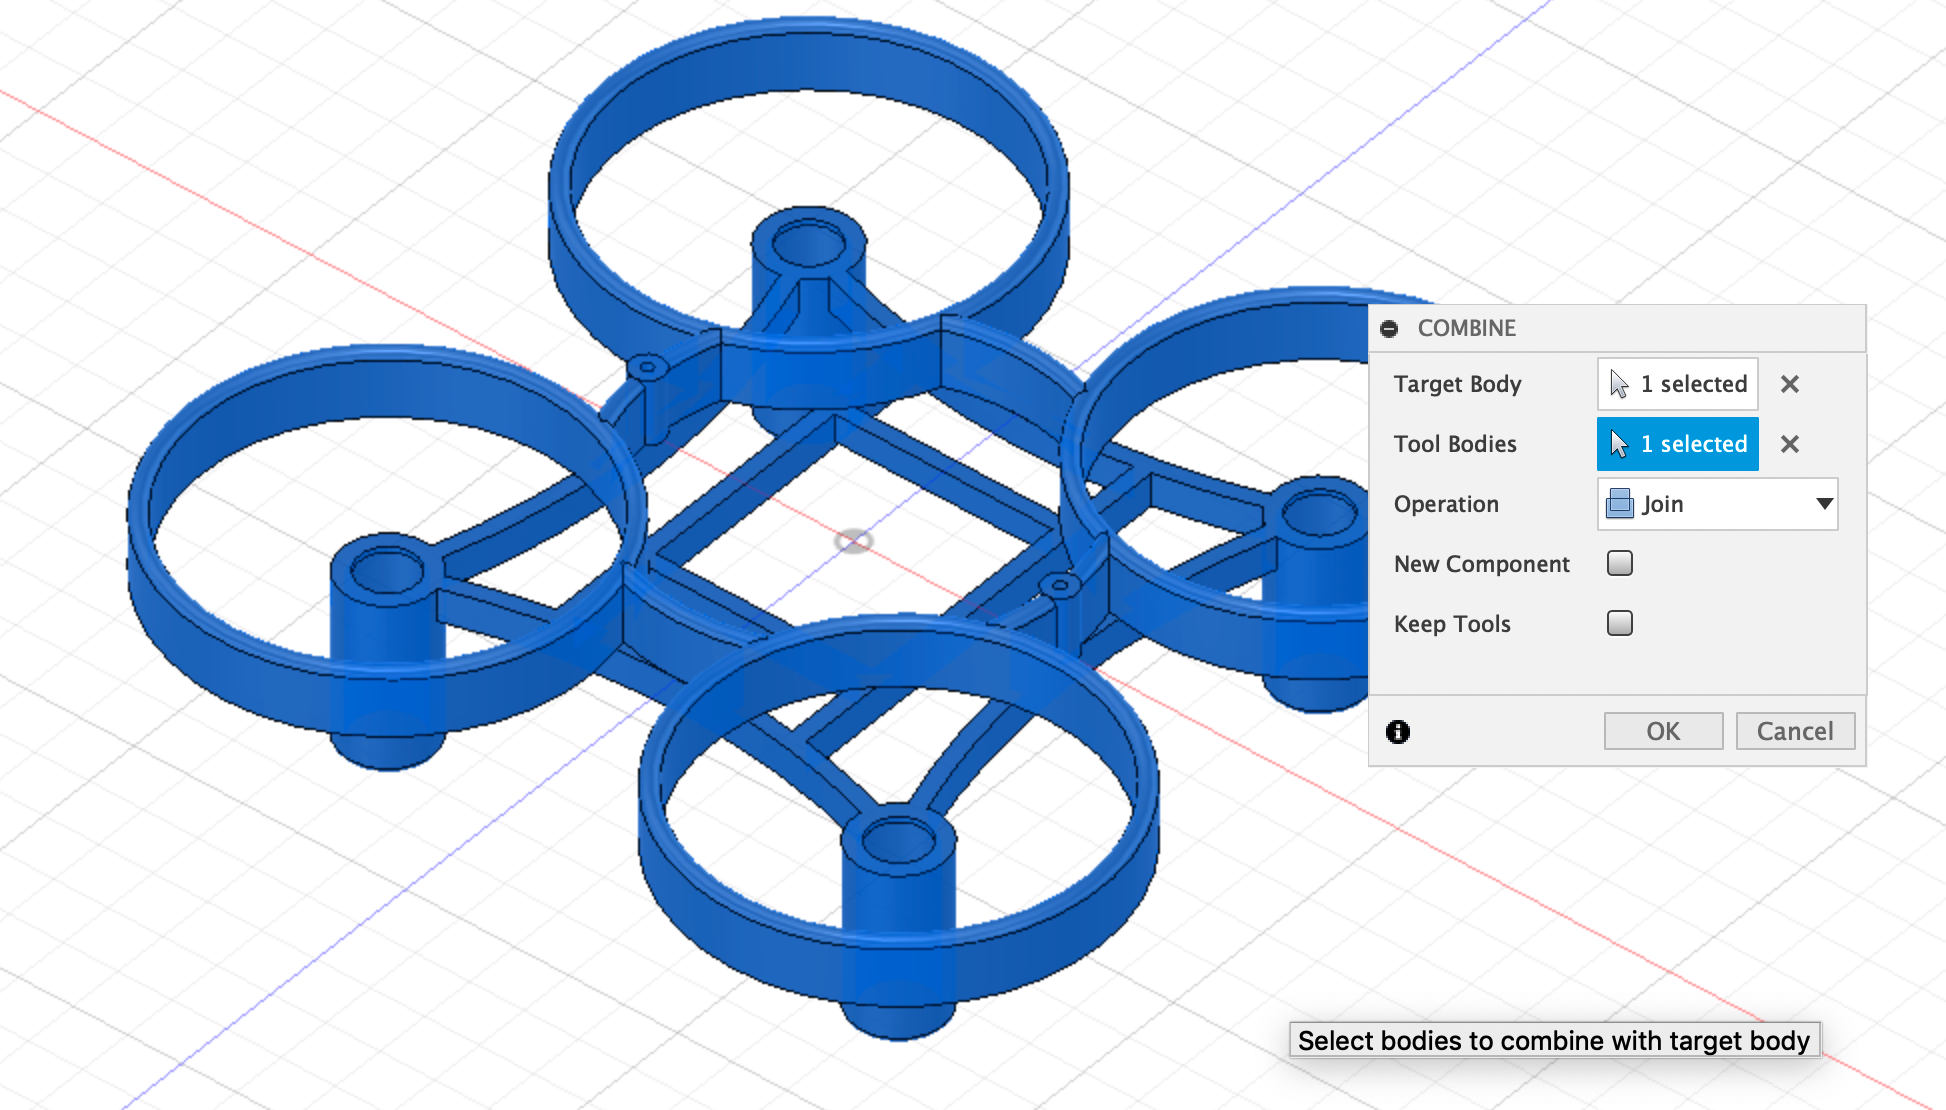Clear the Target Body selection with the X
Viewport: 1946px width, 1110px height.
(x=1790, y=384)
